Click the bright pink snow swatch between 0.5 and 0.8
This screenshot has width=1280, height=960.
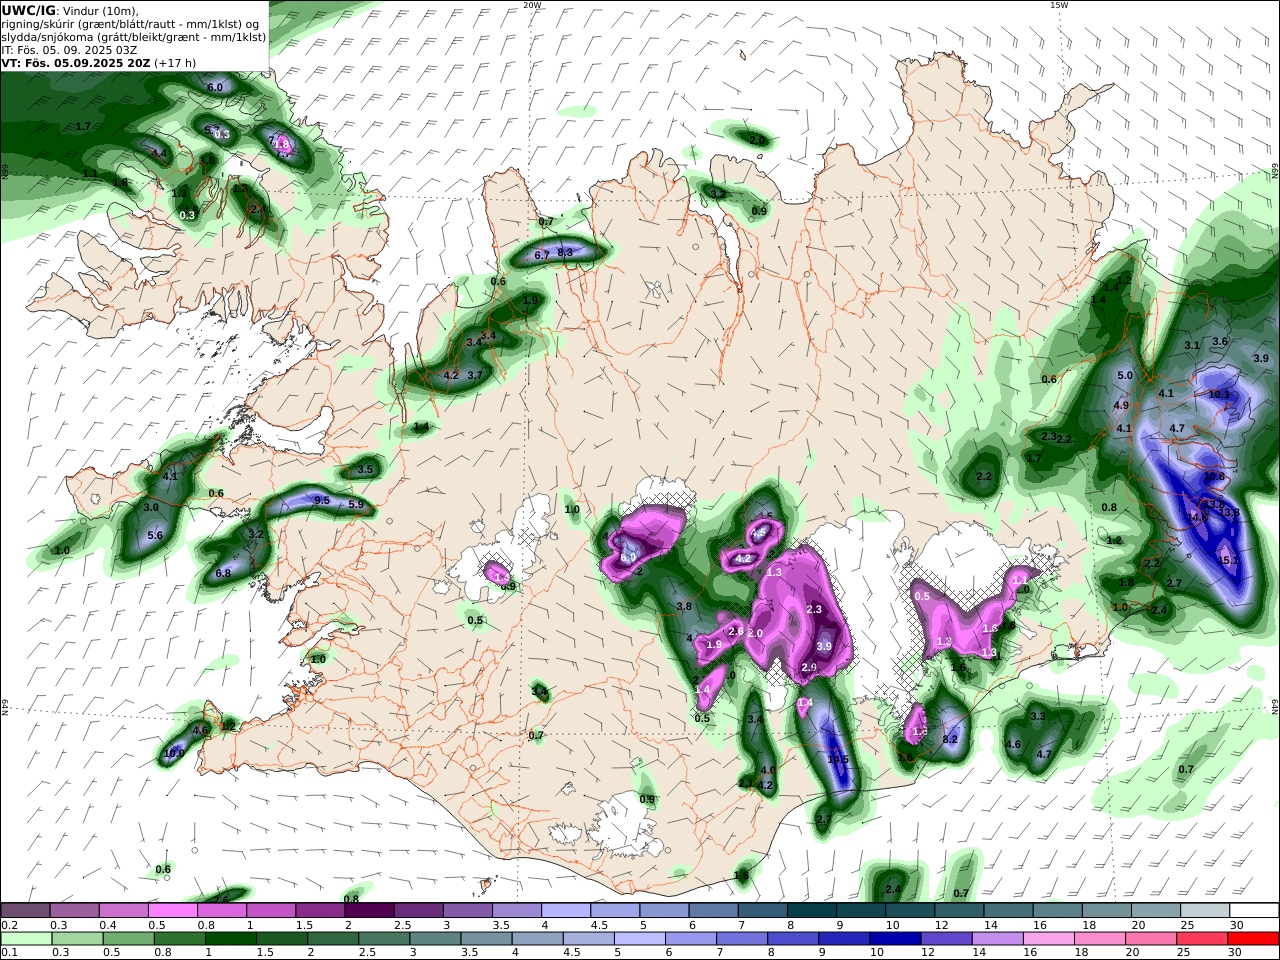pyautogui.click(x=172, y=910)
